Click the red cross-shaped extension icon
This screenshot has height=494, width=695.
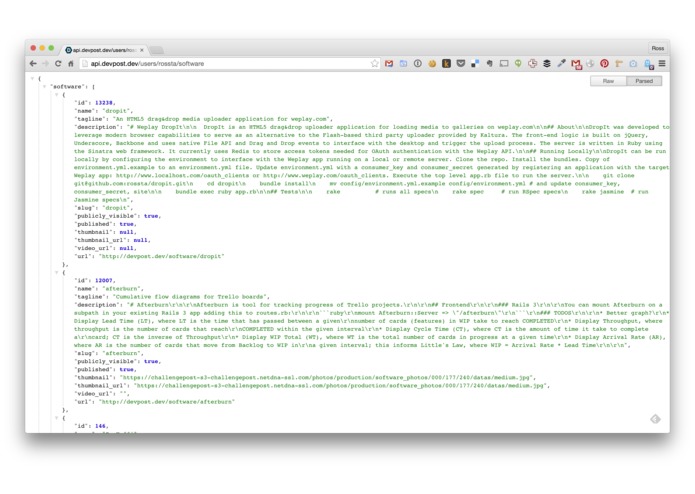click(532, 63)
